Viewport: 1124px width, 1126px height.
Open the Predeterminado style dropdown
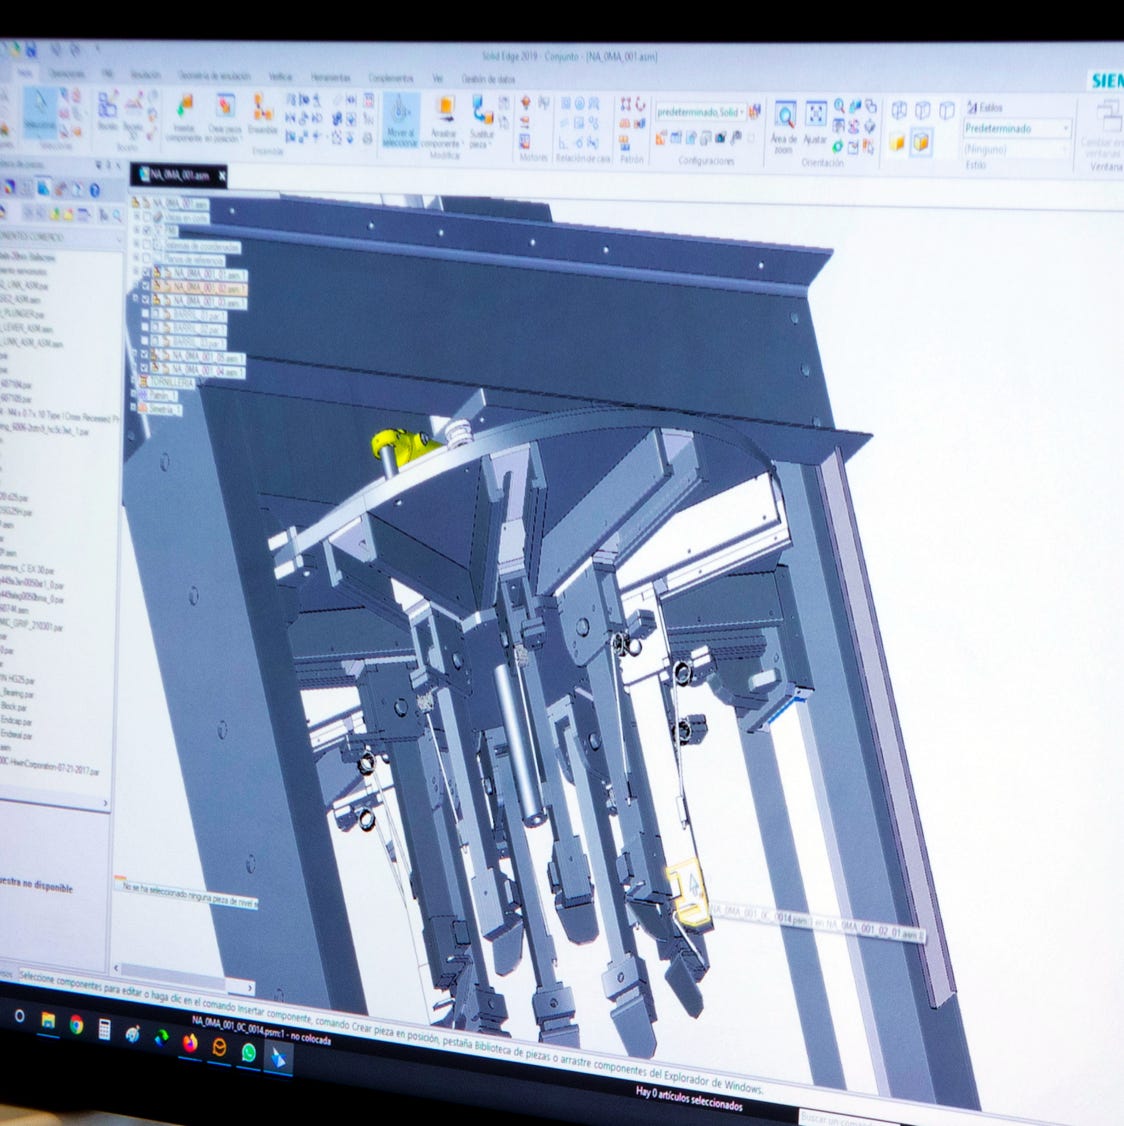coord(1065,129)
